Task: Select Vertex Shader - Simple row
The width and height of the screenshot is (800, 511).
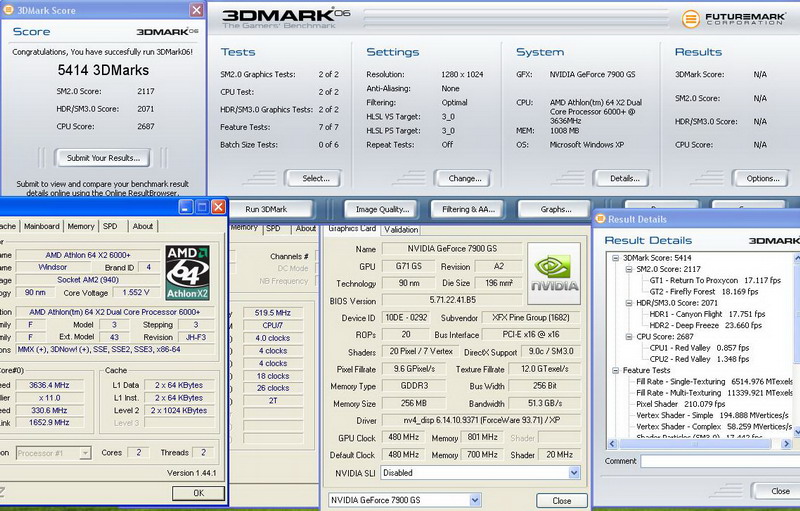Action: (x=712, y=415)
